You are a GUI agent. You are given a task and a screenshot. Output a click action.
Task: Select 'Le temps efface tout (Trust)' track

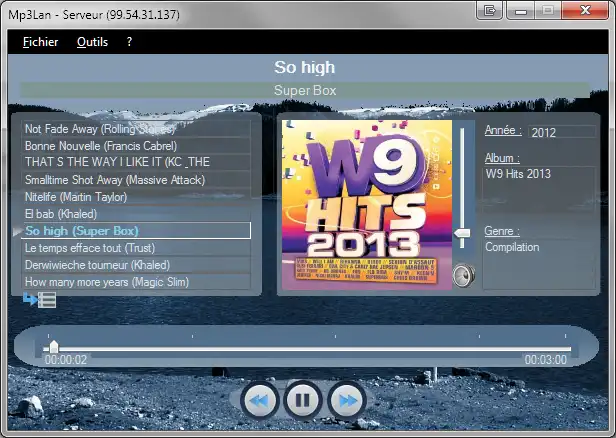(x=136, y=248)
